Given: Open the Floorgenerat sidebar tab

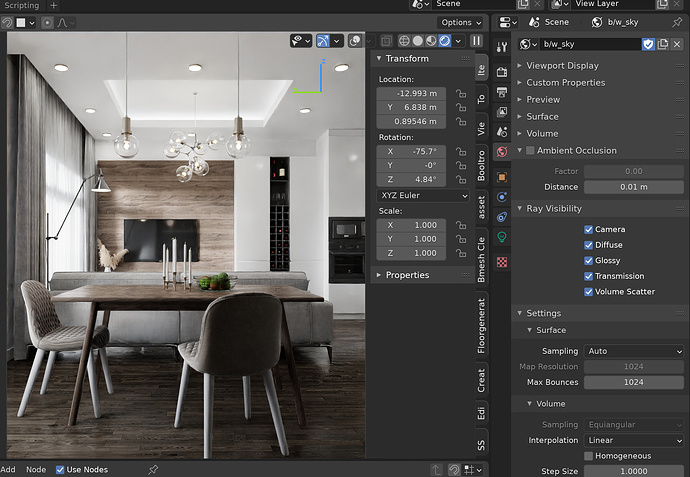Looking at the screenshot, I should [481, 326].
